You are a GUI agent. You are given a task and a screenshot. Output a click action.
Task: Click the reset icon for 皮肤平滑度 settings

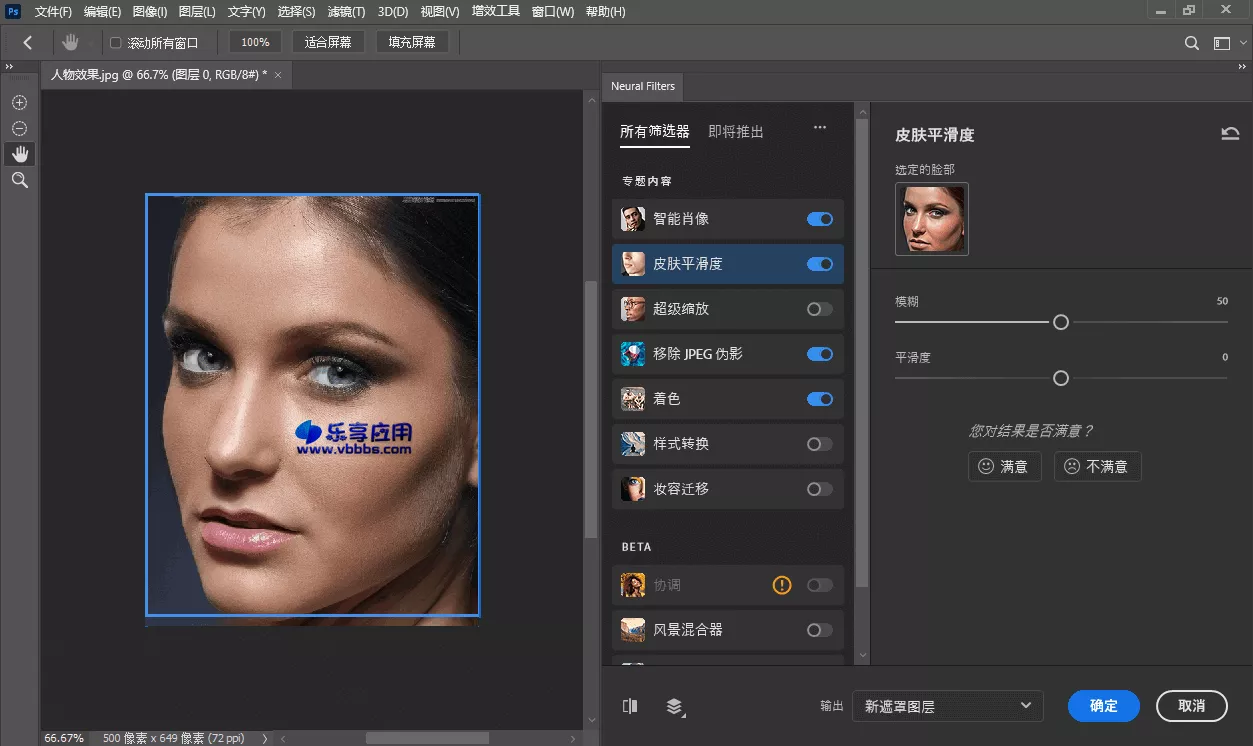(1231, 132)
